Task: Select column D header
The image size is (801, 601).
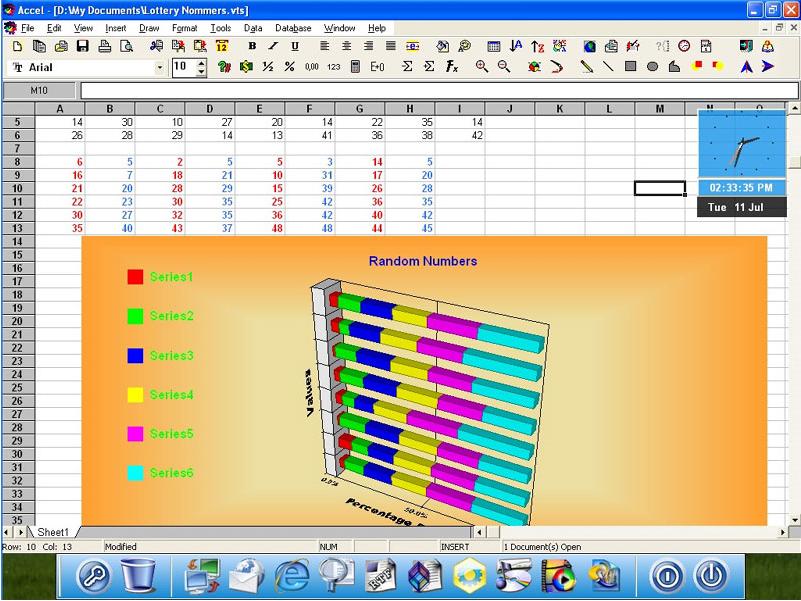Action: 209,109
